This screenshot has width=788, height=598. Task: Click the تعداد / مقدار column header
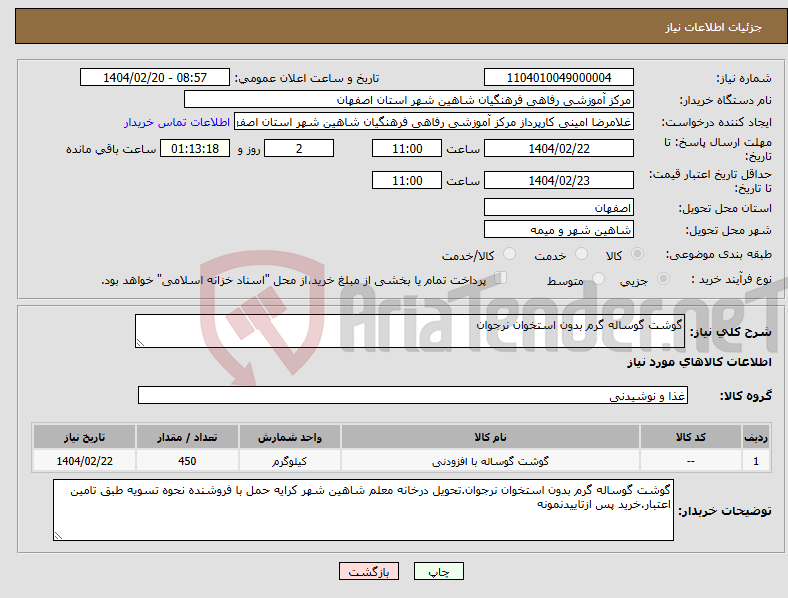[187, 437]
